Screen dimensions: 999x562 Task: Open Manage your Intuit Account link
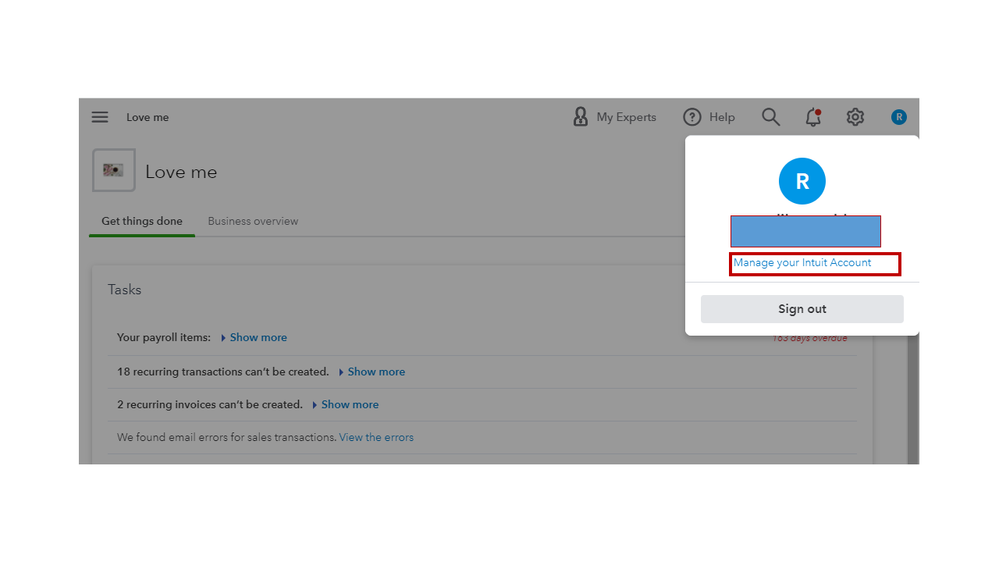click(802, 263)
